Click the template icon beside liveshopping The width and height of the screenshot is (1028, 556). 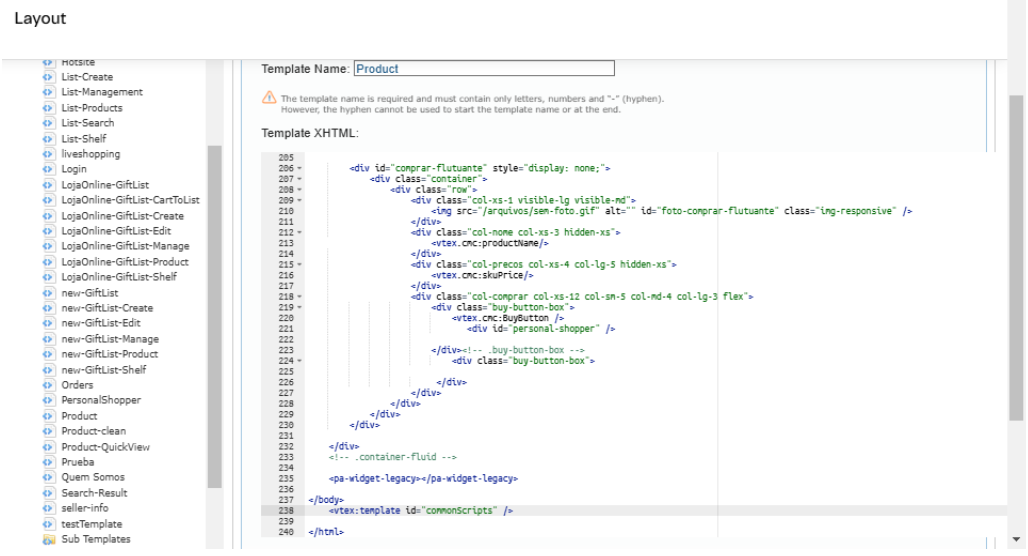[49, 154]
